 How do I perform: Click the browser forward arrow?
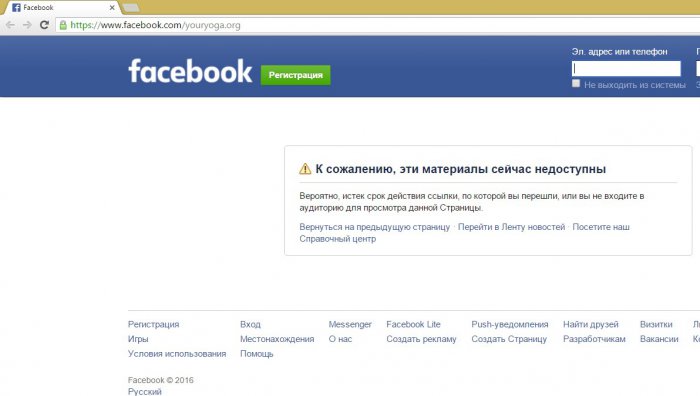[27, 25]
